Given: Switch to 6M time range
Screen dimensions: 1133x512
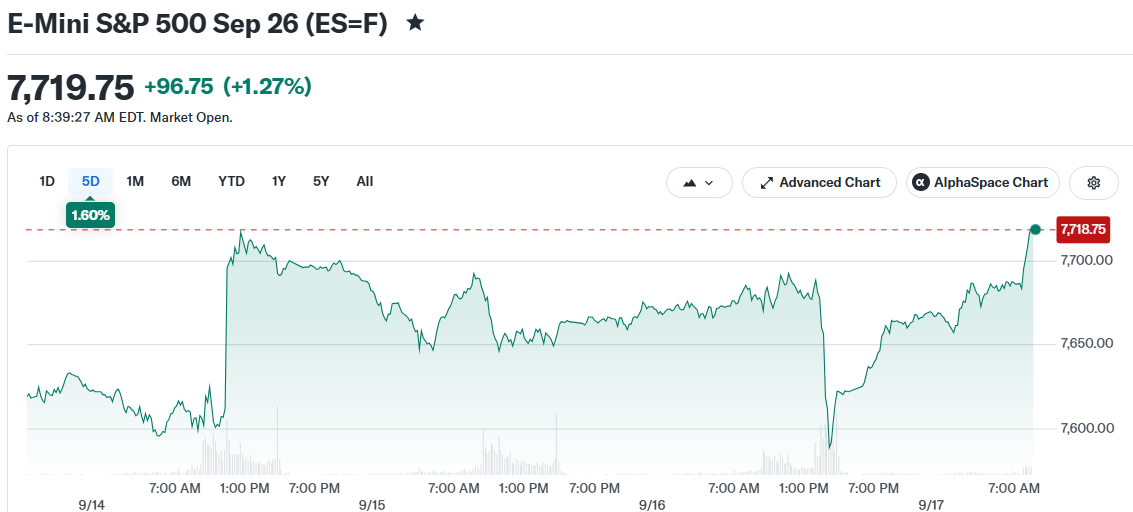Looking at the screenshot, I should click(x=181, y=181).
